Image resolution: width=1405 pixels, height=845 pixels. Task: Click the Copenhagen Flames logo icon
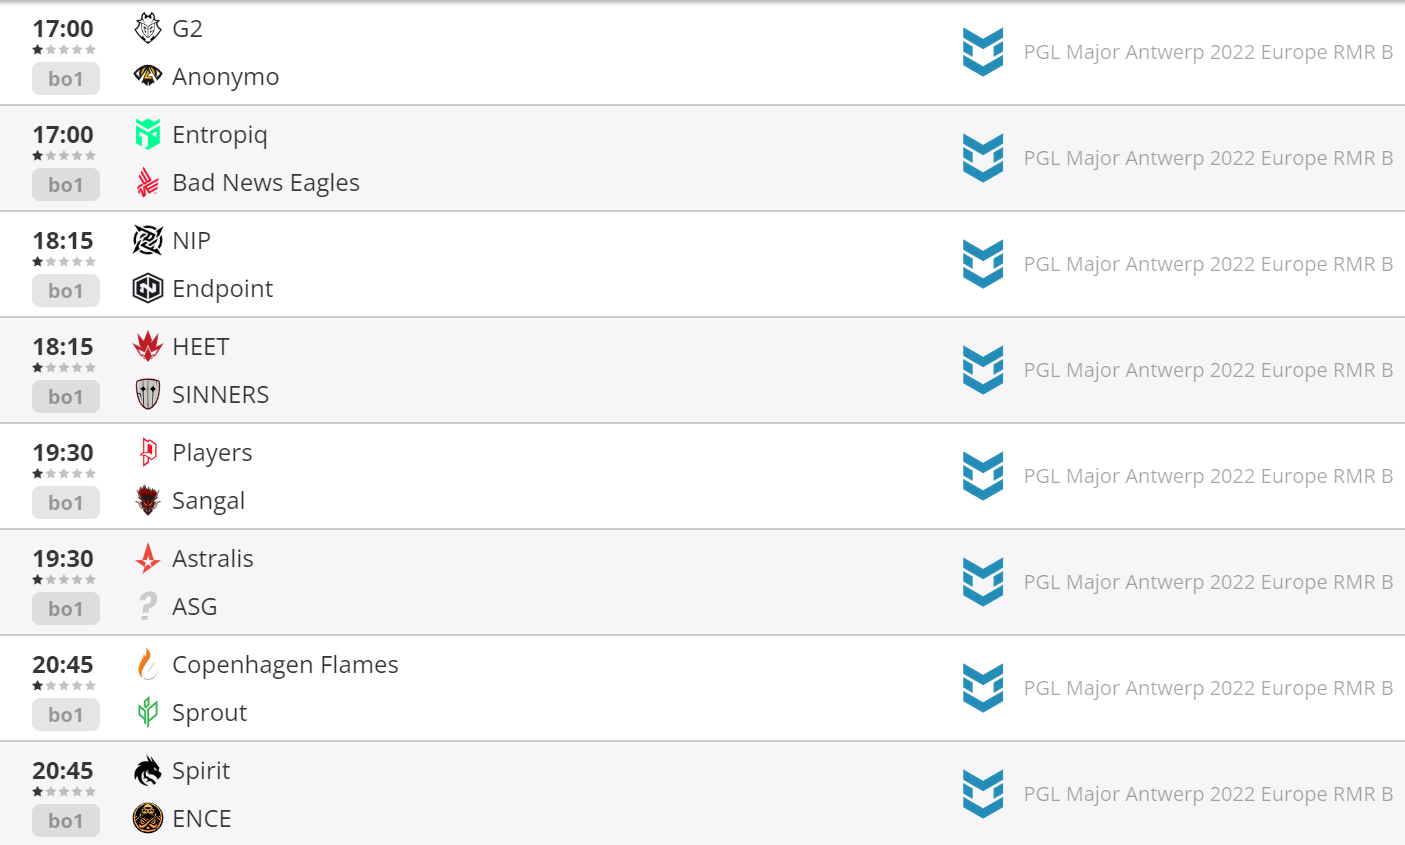148,664
